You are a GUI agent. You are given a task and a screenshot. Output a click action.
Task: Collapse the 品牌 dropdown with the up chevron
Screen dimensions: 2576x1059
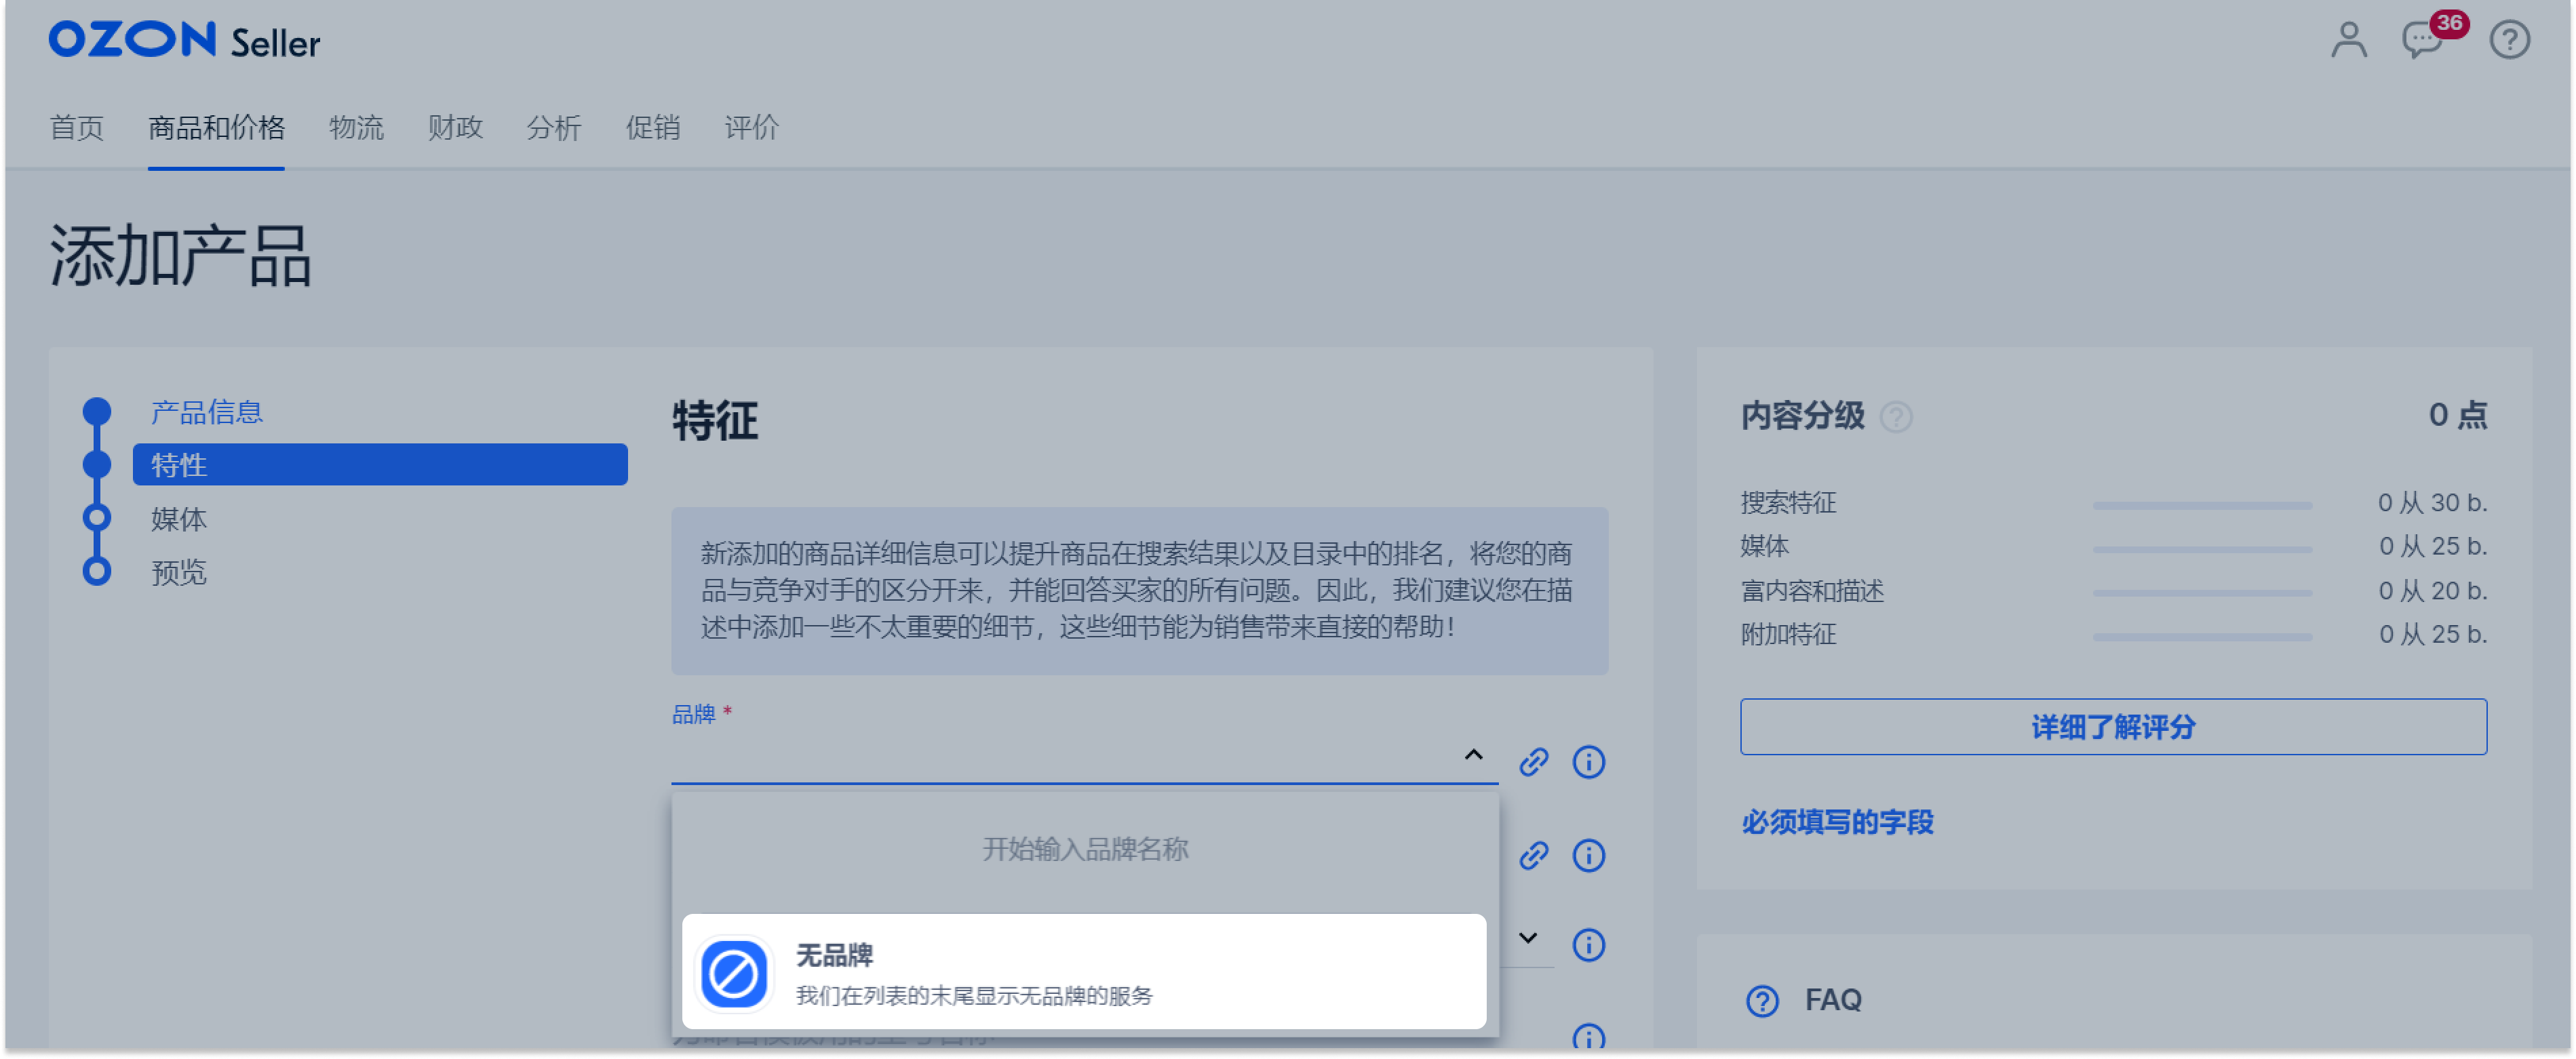(1473, 754)
